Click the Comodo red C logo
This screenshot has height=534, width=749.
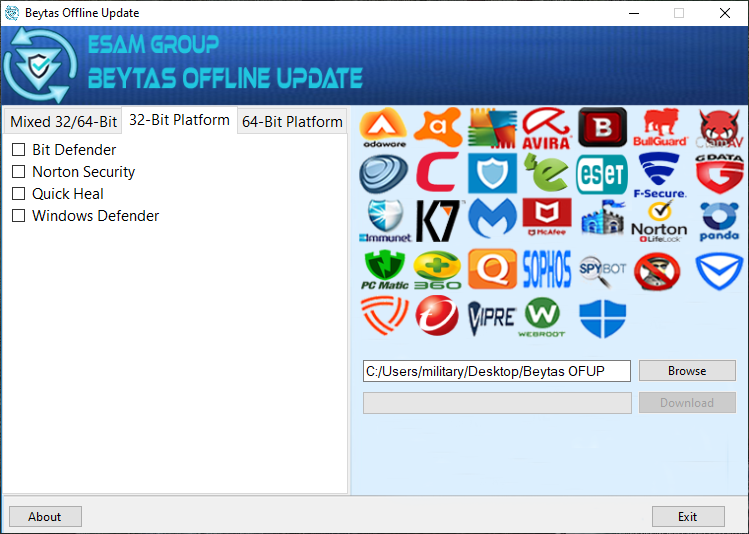(x=438, y=172)
